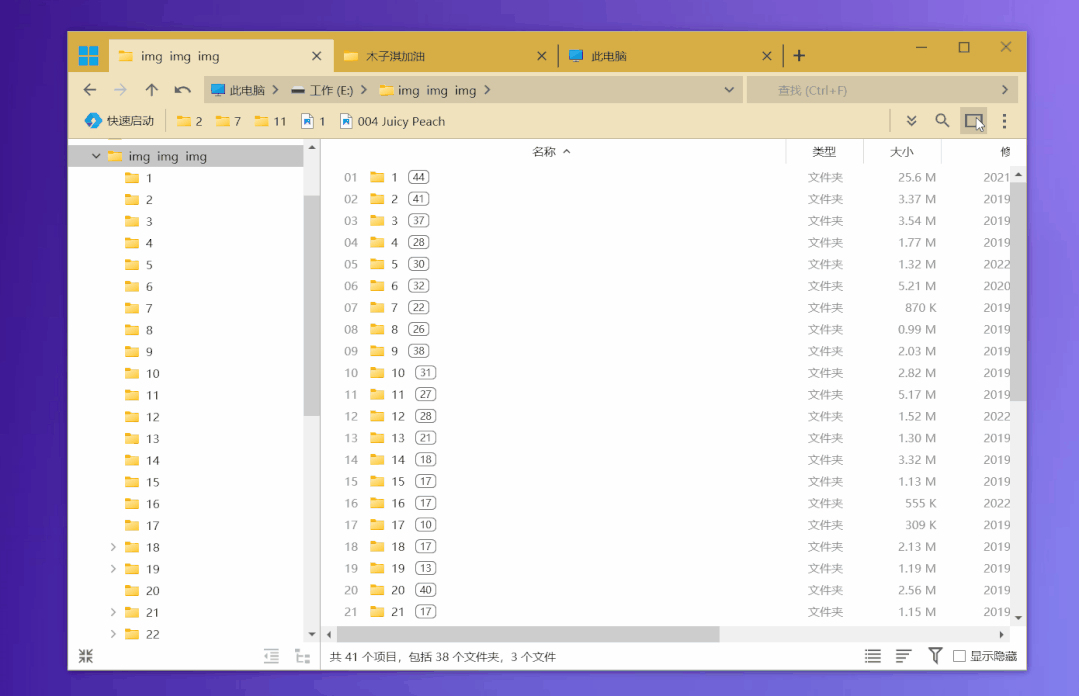The height and width of the screenshot is (696, 1079).
Task: Click the Windows logo start icon
Action: (89, 55)
